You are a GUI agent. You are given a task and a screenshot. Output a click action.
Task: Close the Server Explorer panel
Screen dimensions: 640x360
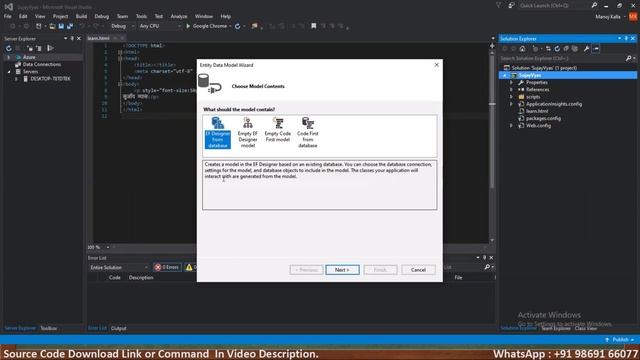pyautogui.click(x=79, y=38)
